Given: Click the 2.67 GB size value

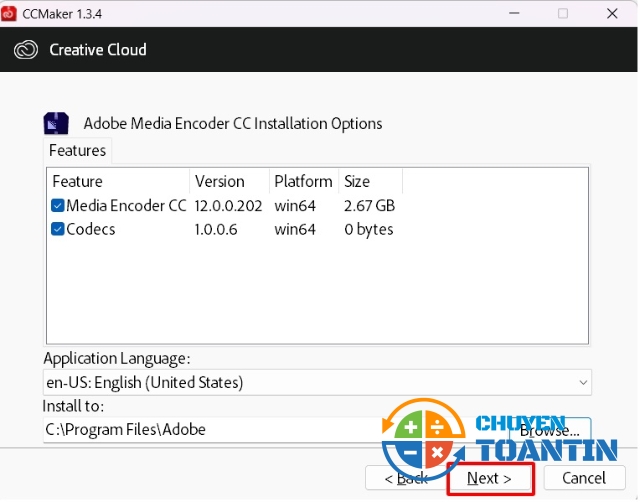Looking at the screenshot, I should tap(370, 207).
